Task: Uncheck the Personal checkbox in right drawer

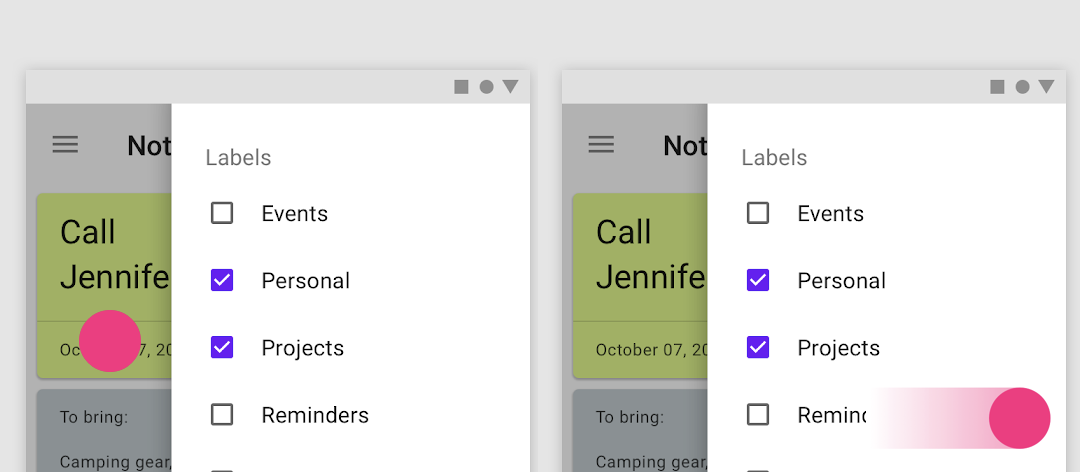Action: (x=758, y=280)
